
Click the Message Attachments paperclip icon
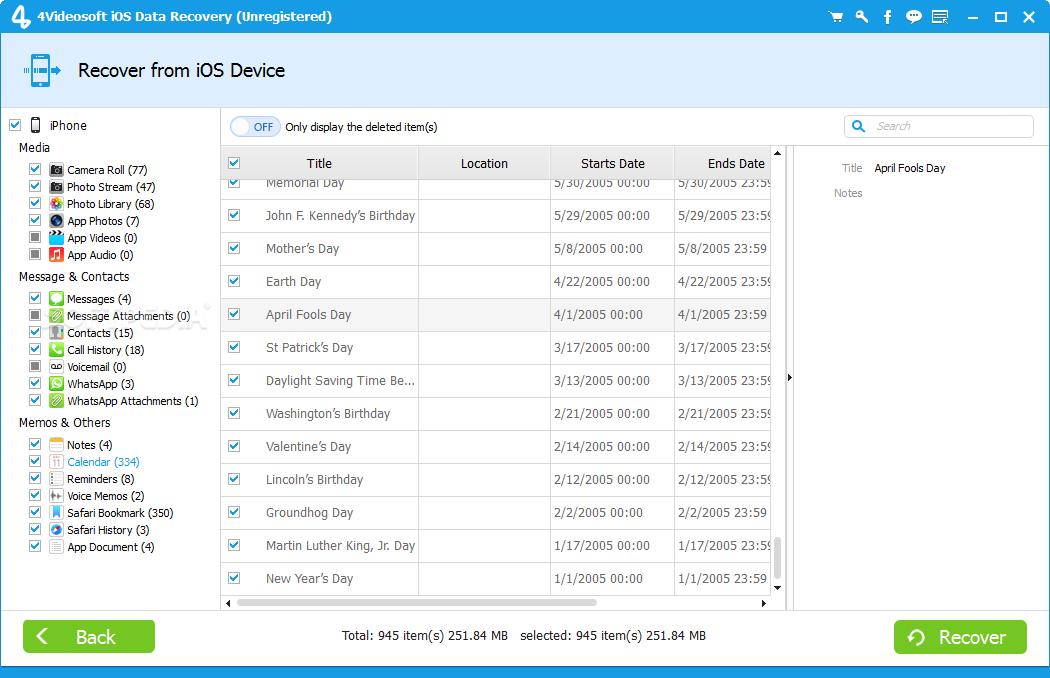pyautogui.click(x=56, y=316)
